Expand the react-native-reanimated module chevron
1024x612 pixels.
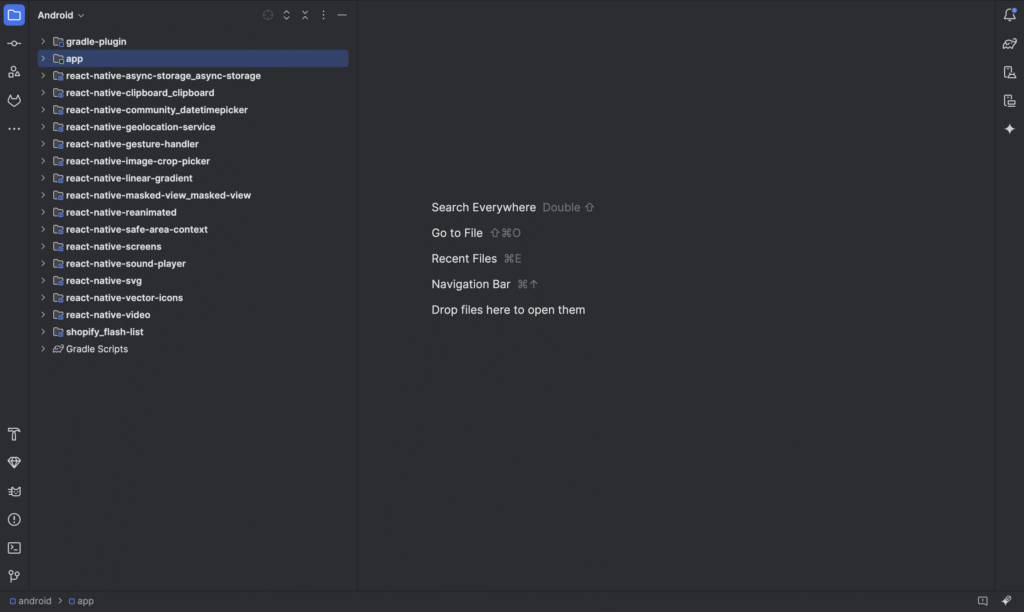(x=43, y=212)
